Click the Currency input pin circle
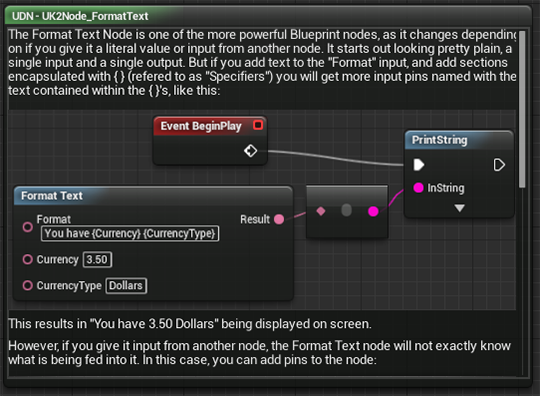The width and height of the screenshot is (540, 396). (28, 259)
